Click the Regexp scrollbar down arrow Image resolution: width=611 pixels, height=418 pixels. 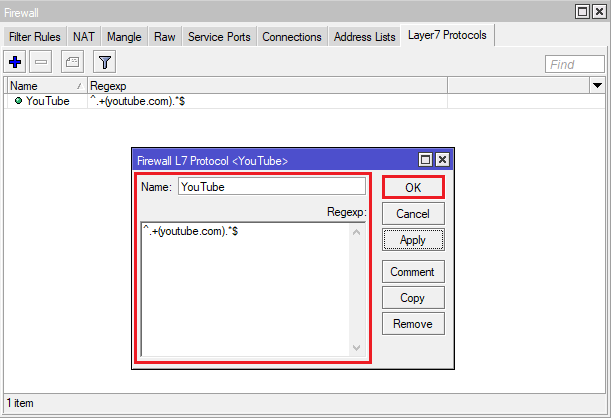click(356, 347)
